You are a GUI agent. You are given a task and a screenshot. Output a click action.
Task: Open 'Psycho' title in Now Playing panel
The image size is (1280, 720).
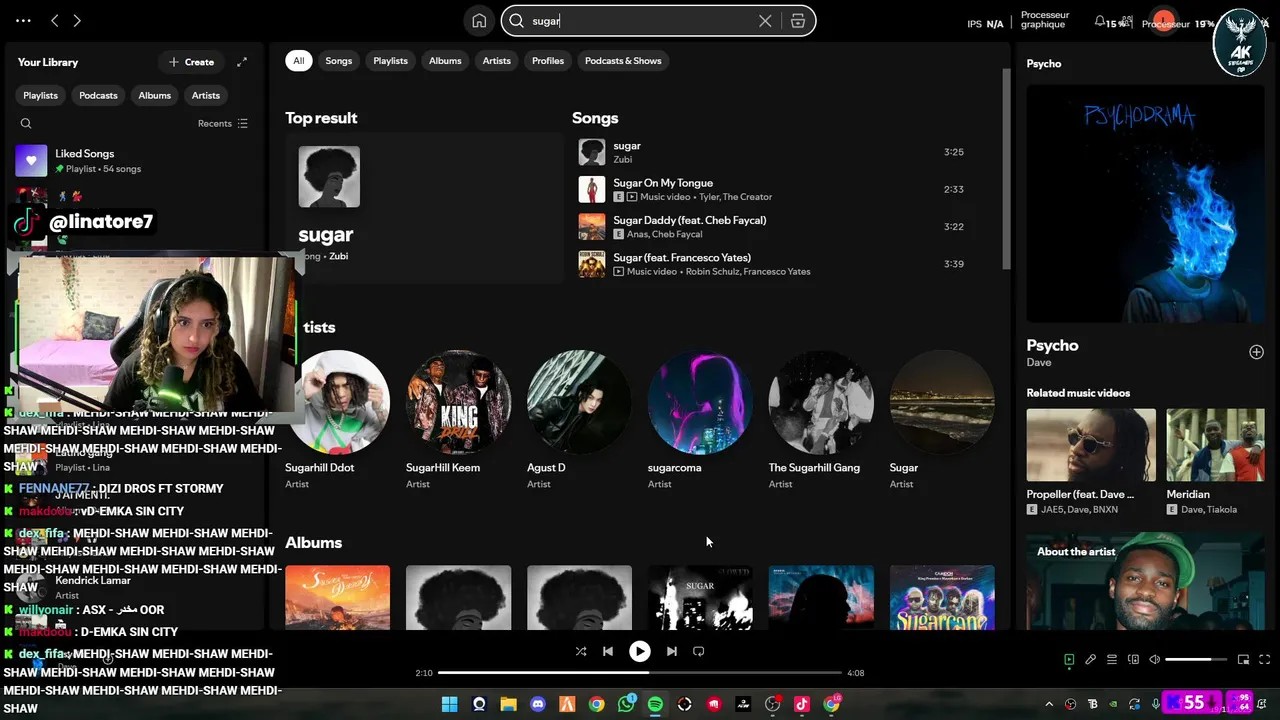point(1052,345)
